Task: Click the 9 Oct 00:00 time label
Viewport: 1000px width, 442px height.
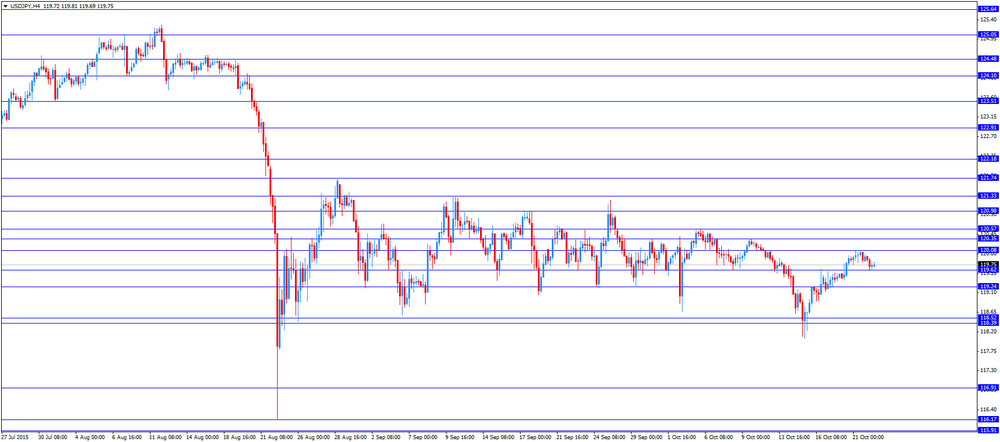Action: (756, 438)
